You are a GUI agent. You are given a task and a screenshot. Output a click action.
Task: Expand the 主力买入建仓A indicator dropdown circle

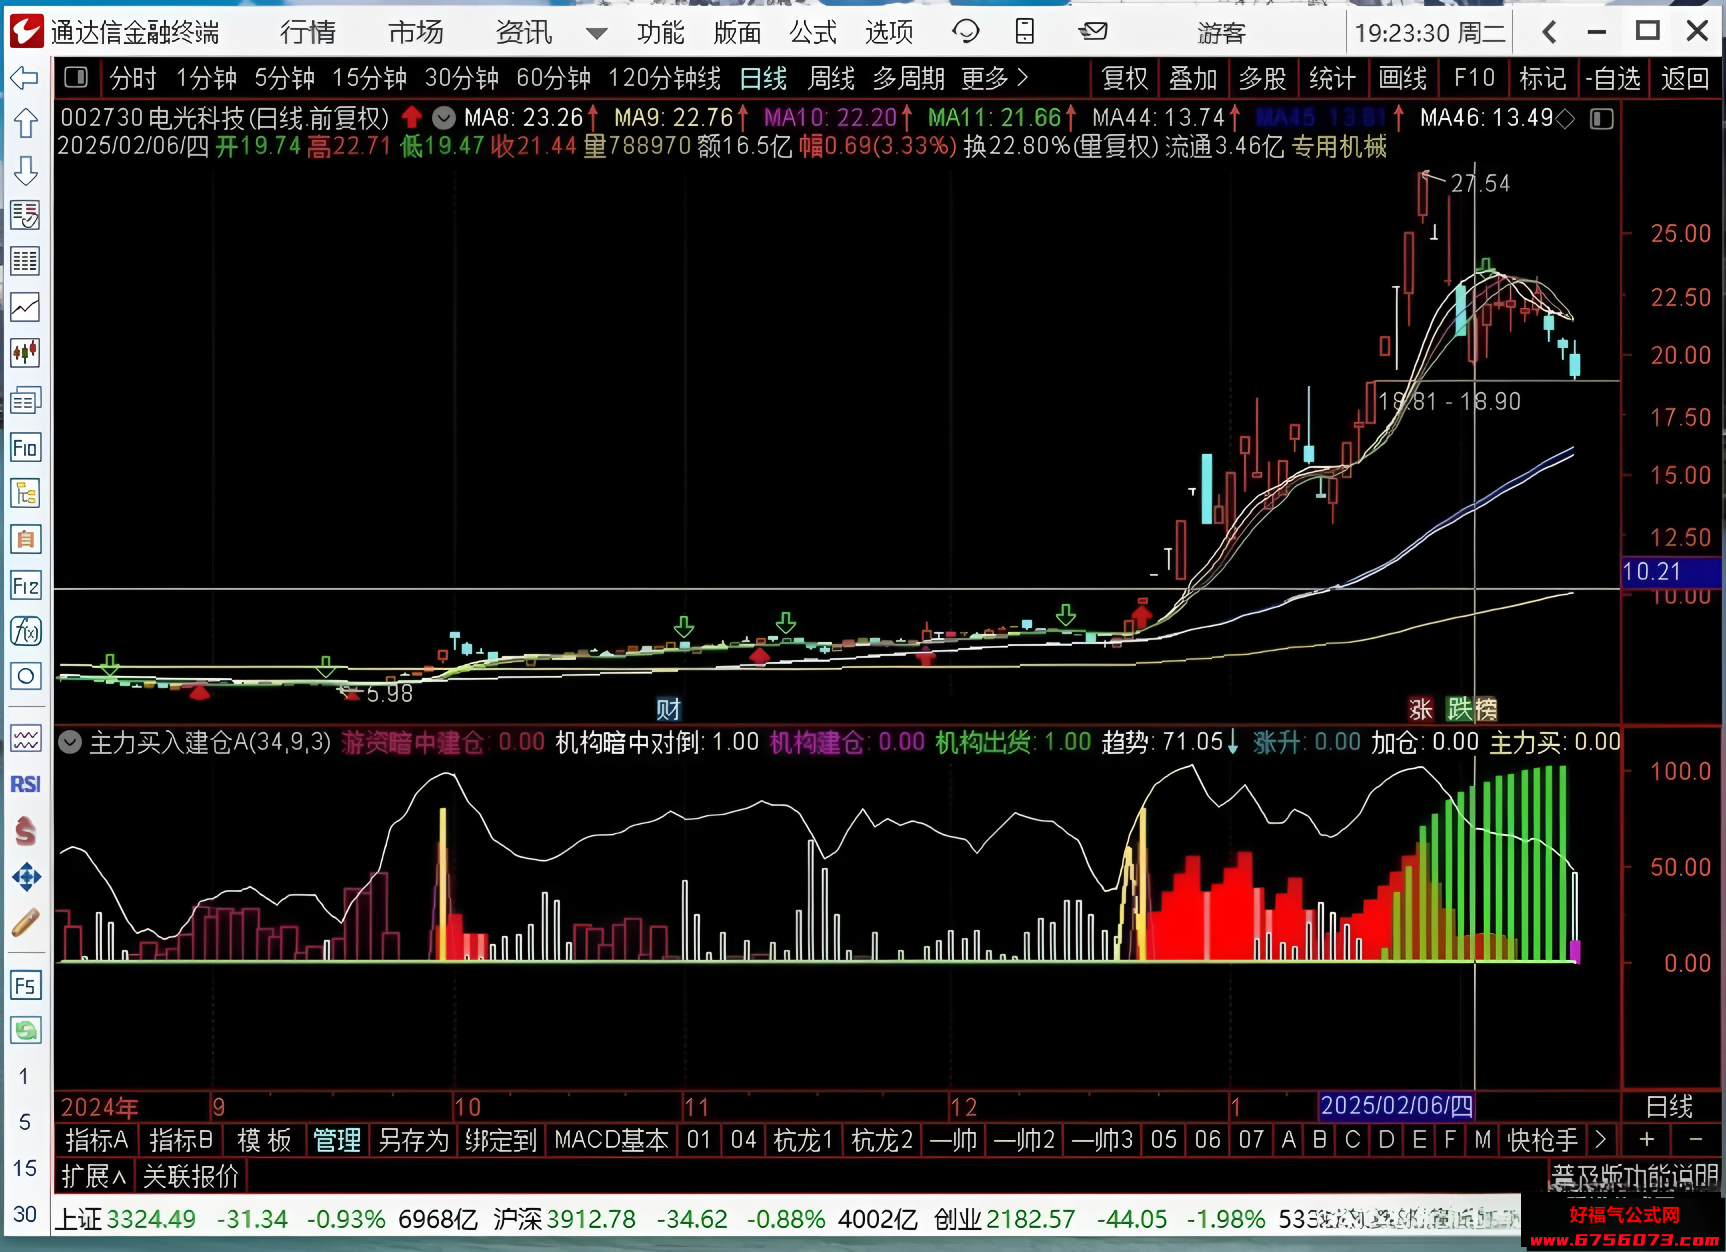coord(70,742)
